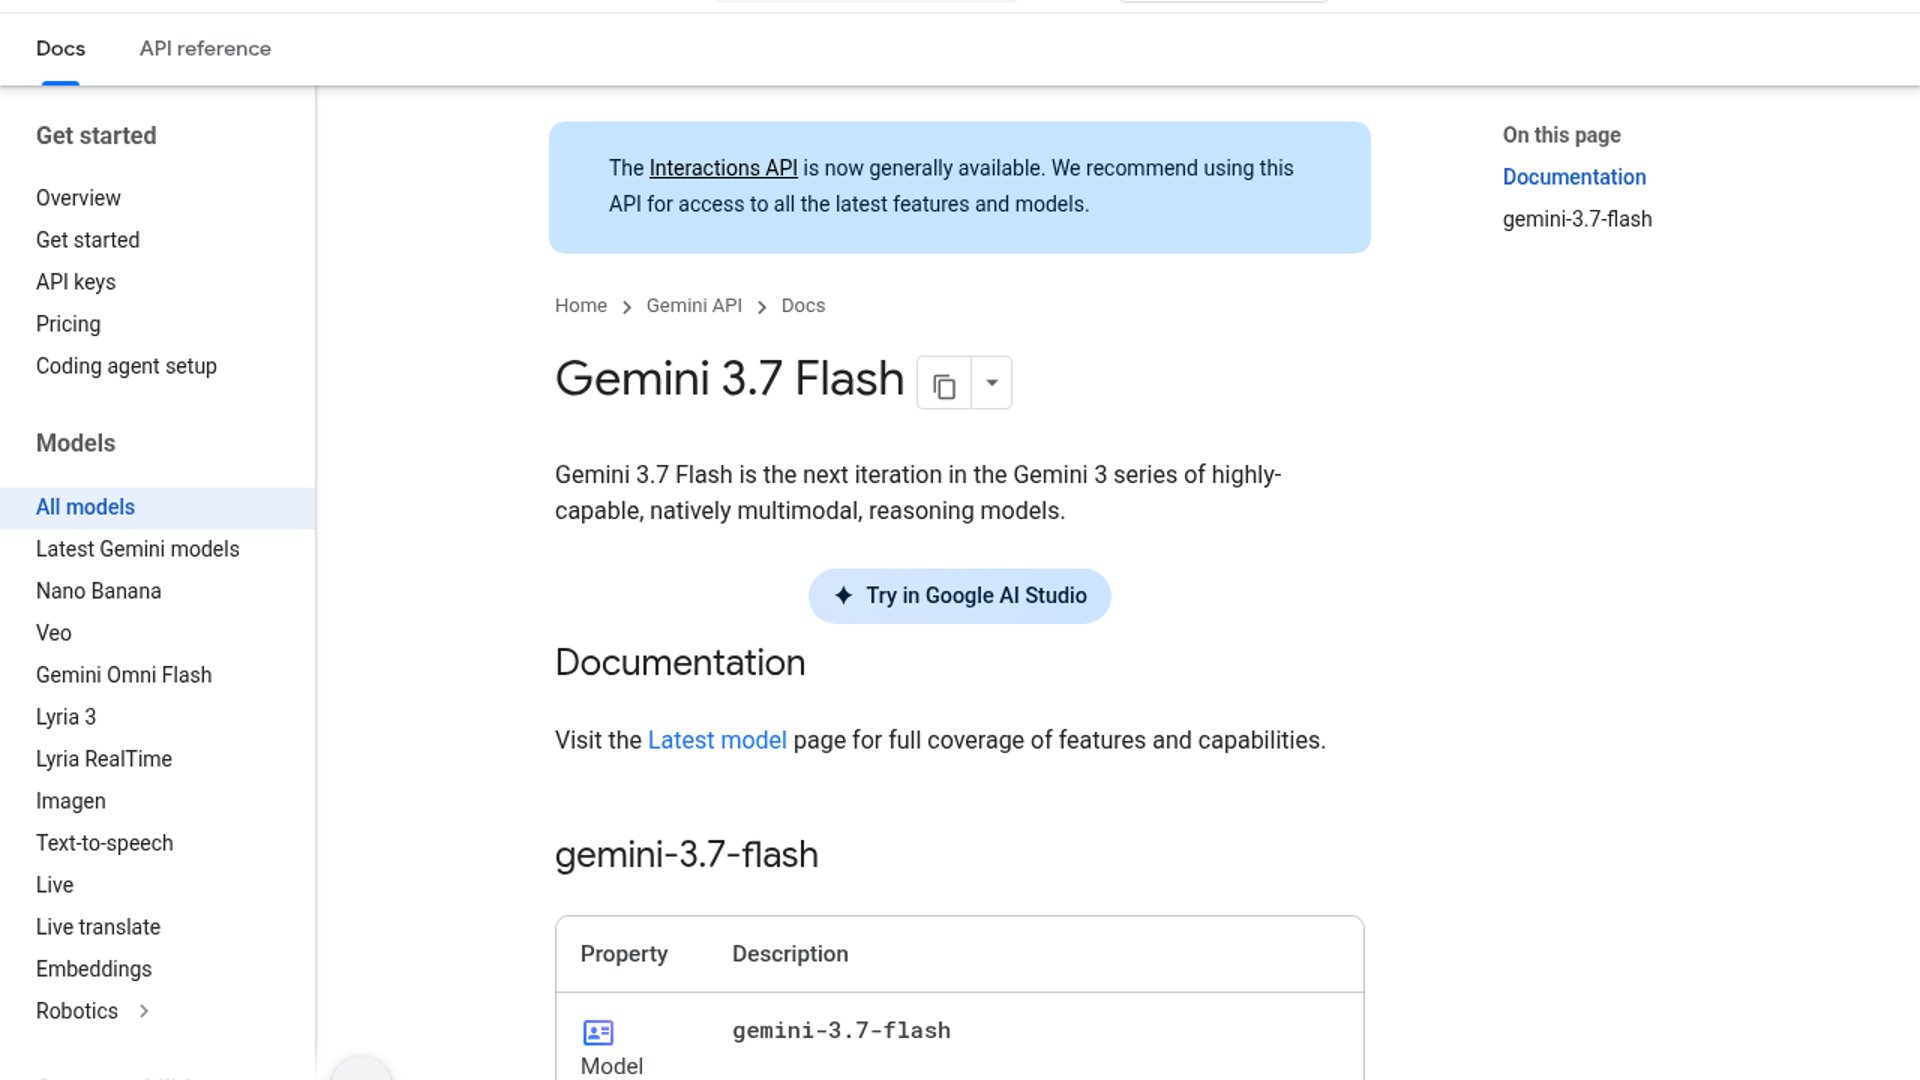This screenshot has height=1080, width=1920.
Task: Click the Gemini 3.7 Flash page title
Action: tap(729, 379)
